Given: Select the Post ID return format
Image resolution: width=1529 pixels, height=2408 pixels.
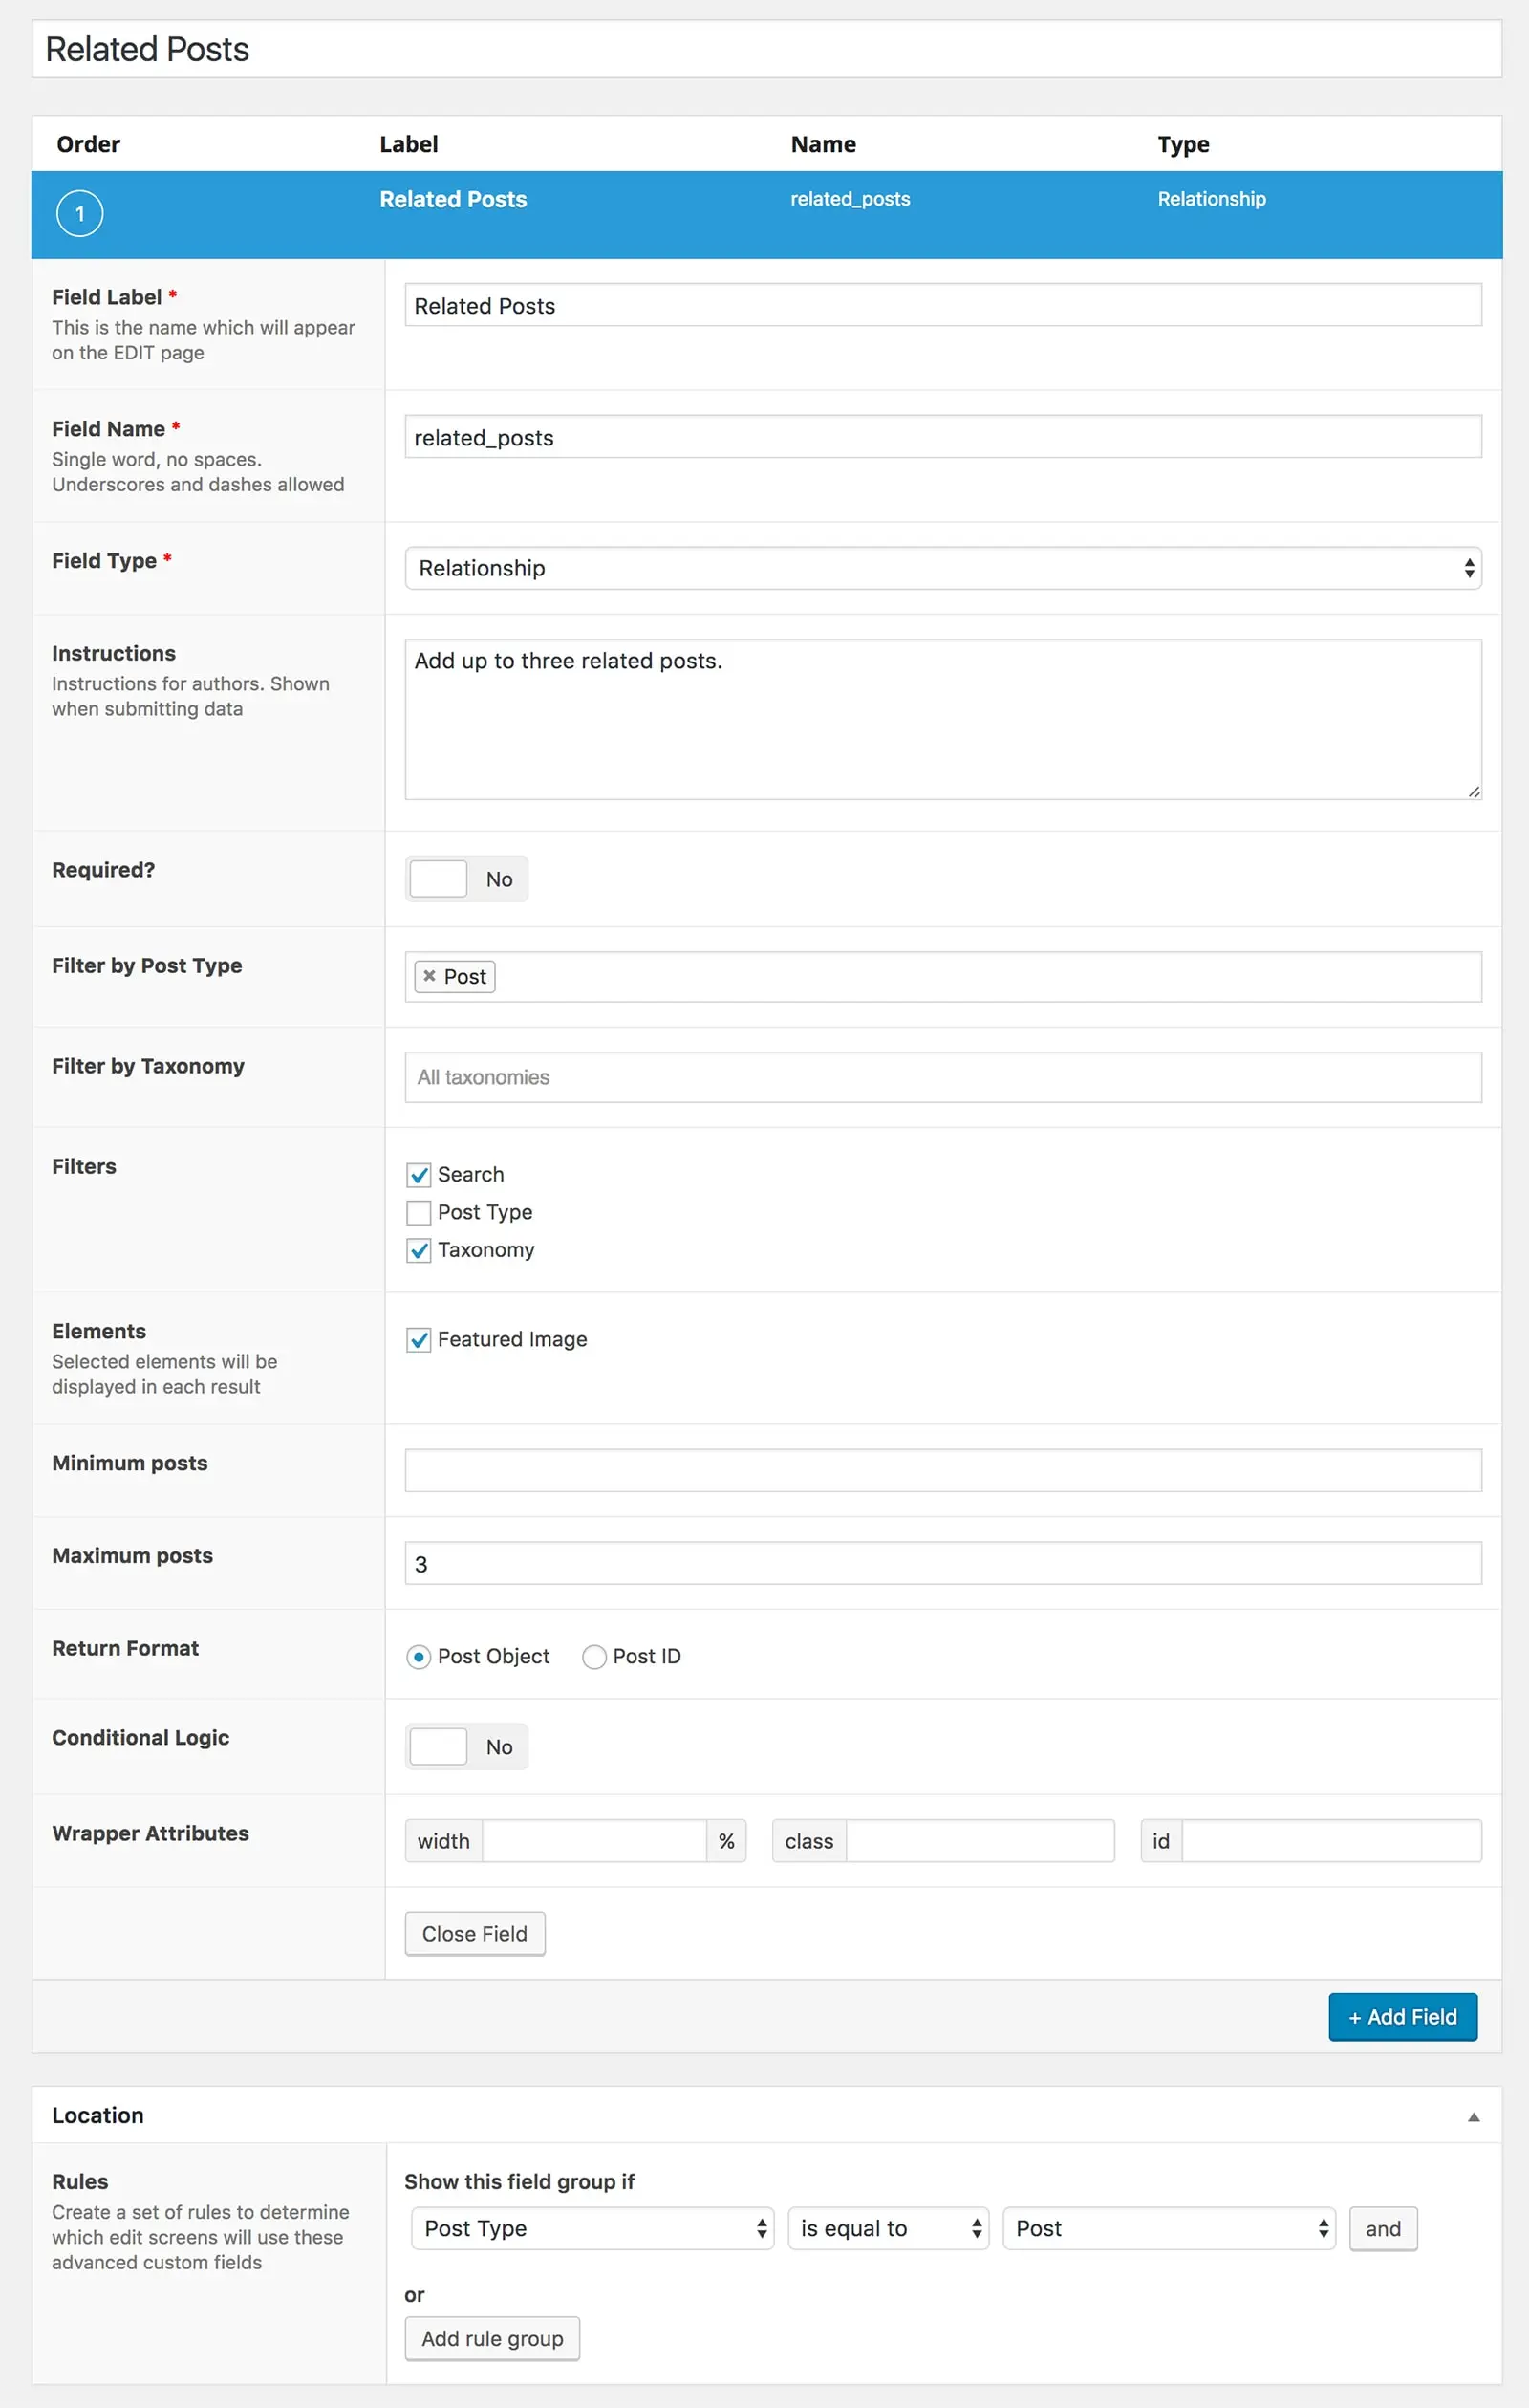Looking at the screenshot, I should (594, 1657).
